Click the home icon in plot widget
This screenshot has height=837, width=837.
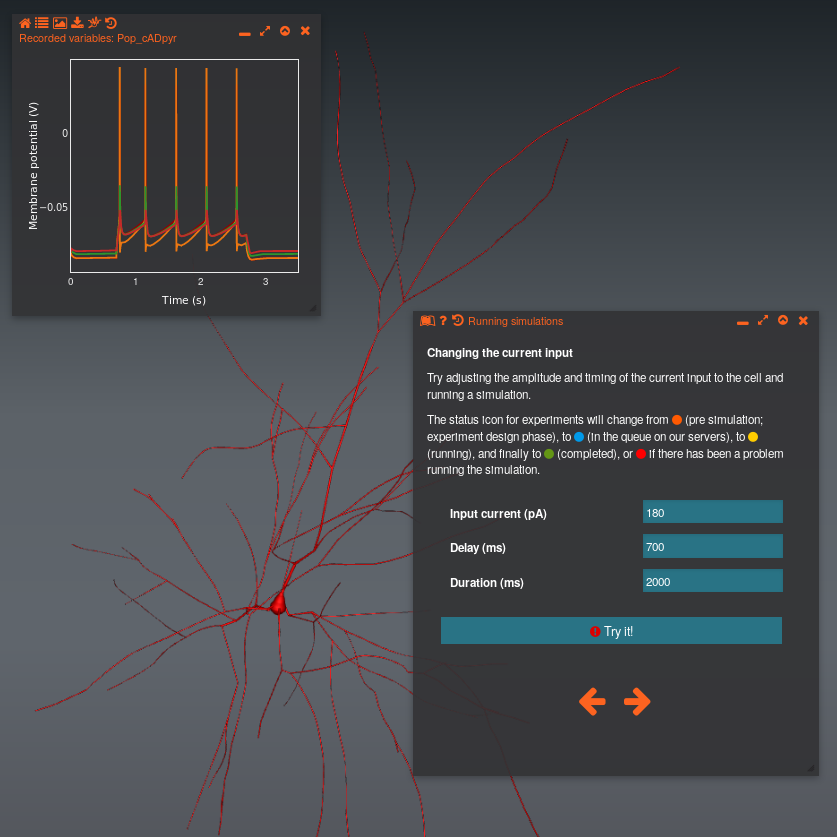[x=25, y=23]
